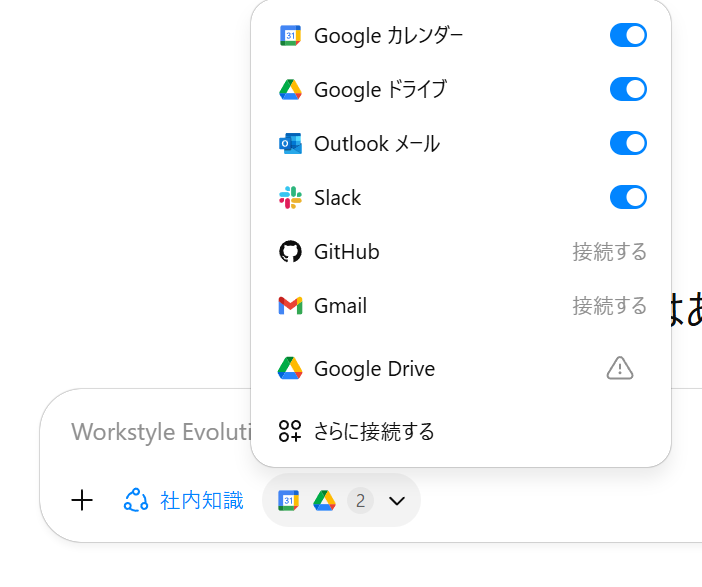Click the calendar icon in the connector pill
Viewport: 702px width, 587px height.
pos(289,500)
